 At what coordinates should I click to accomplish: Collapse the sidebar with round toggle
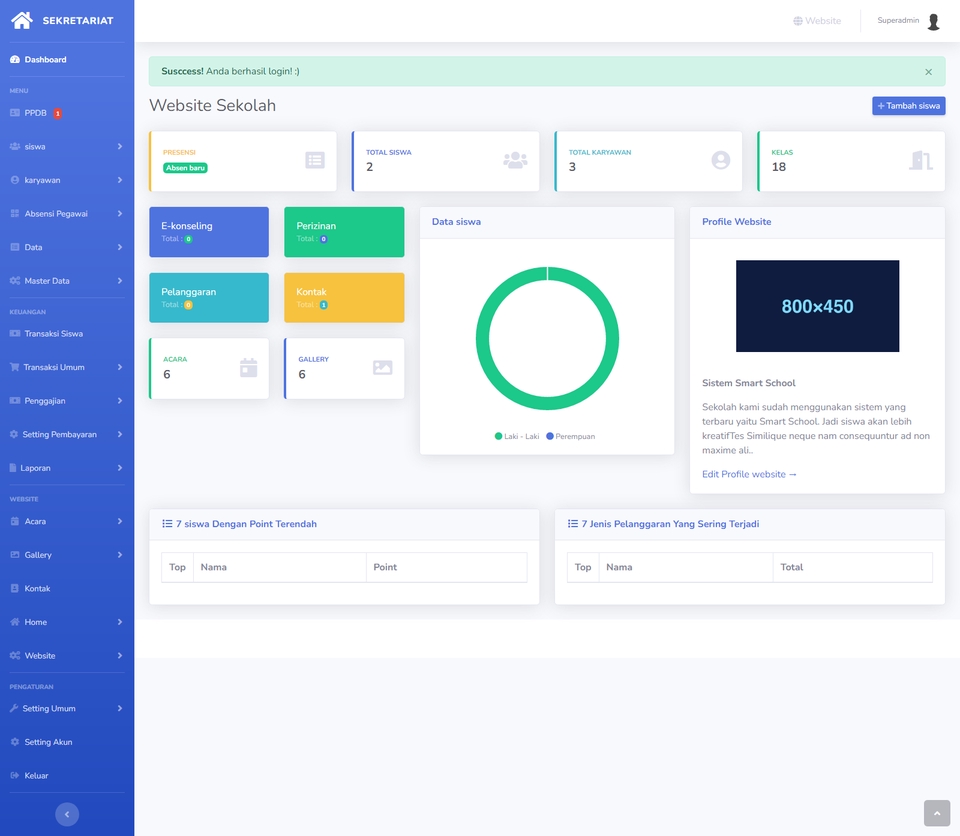(67, 814)
